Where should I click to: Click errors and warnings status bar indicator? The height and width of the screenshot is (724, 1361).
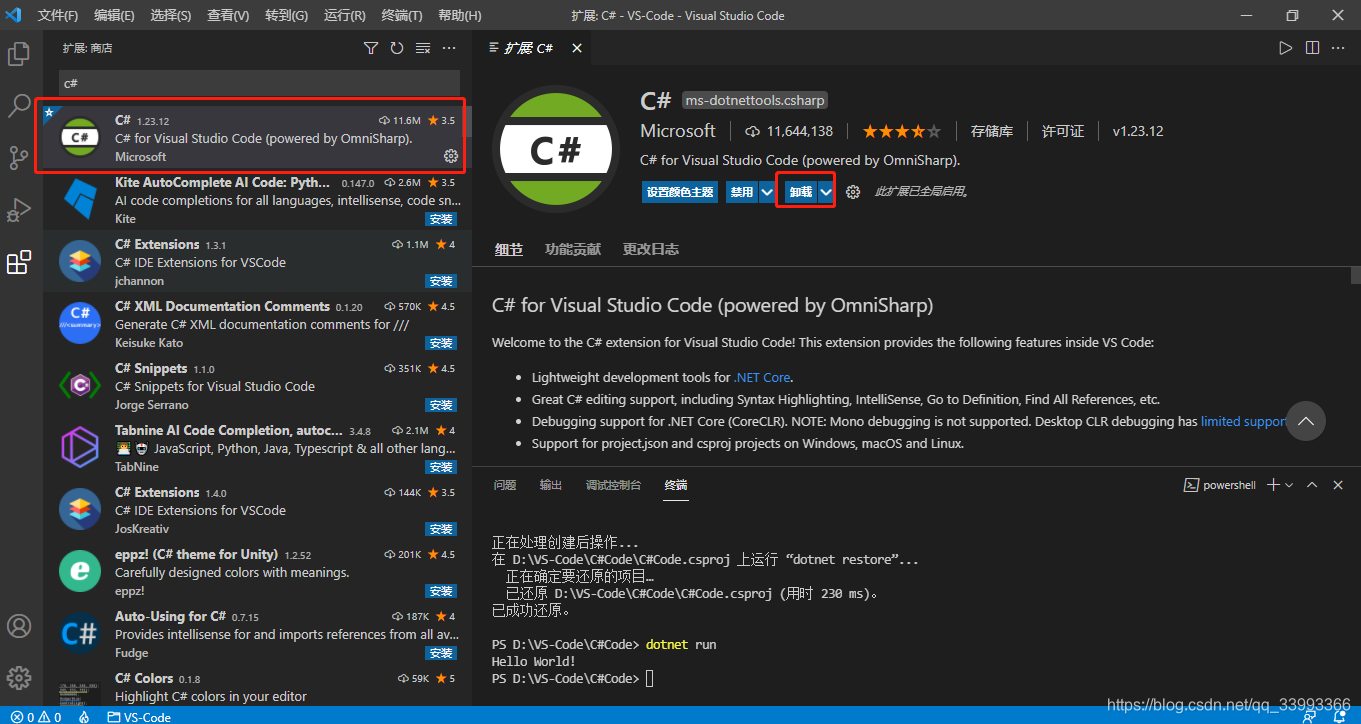tap(34, 716)
